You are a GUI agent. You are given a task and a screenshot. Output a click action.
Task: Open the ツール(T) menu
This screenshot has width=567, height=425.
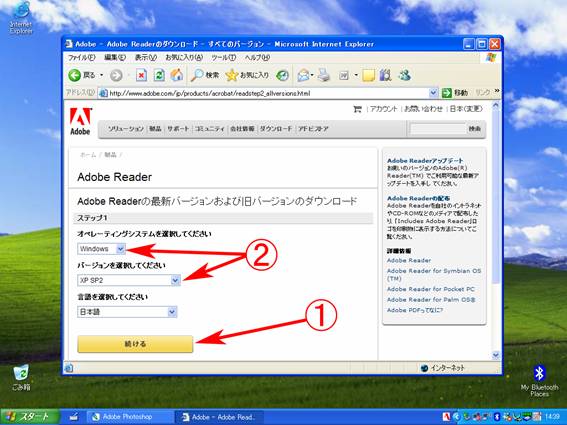[224, 58]
